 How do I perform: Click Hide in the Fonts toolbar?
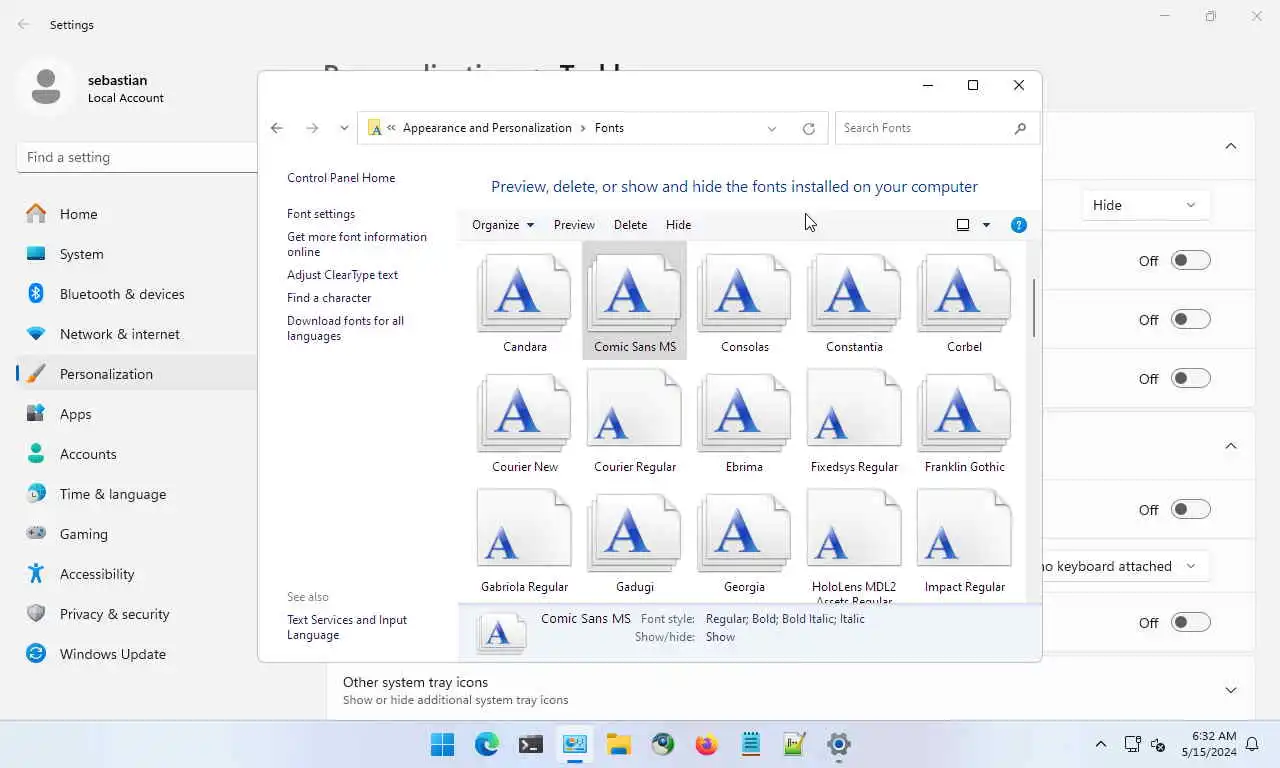678,225
